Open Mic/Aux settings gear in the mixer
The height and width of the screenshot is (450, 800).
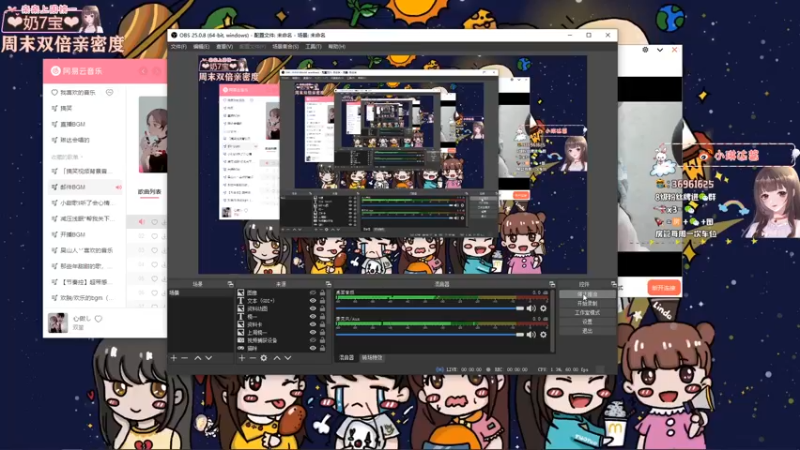(x=543, y=335)
